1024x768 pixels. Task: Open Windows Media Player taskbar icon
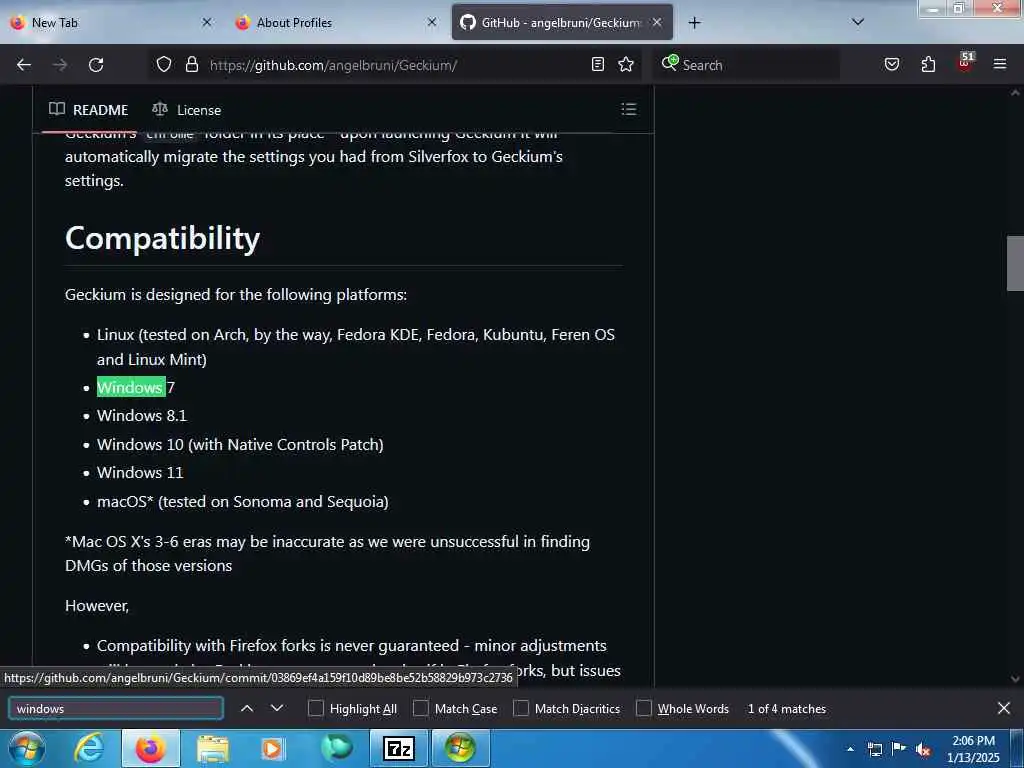point(272,748)
